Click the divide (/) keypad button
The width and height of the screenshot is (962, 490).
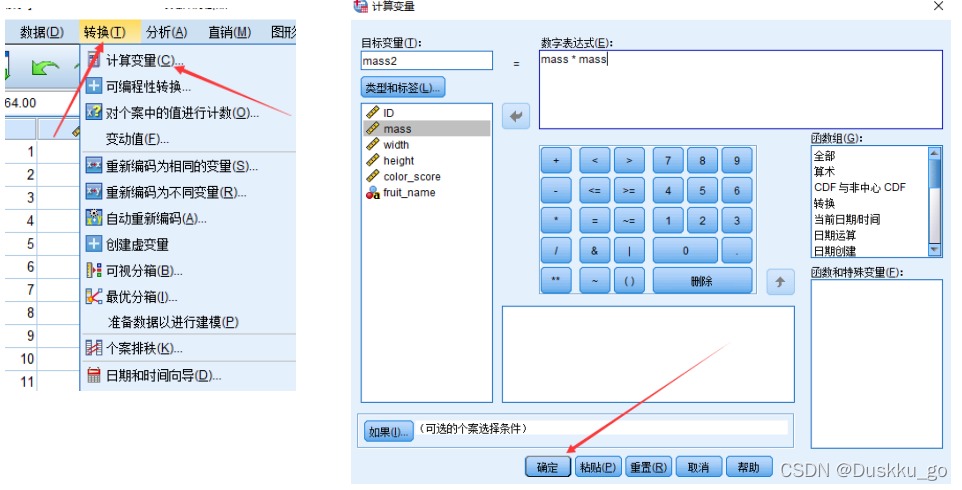[x=556, y=250]
